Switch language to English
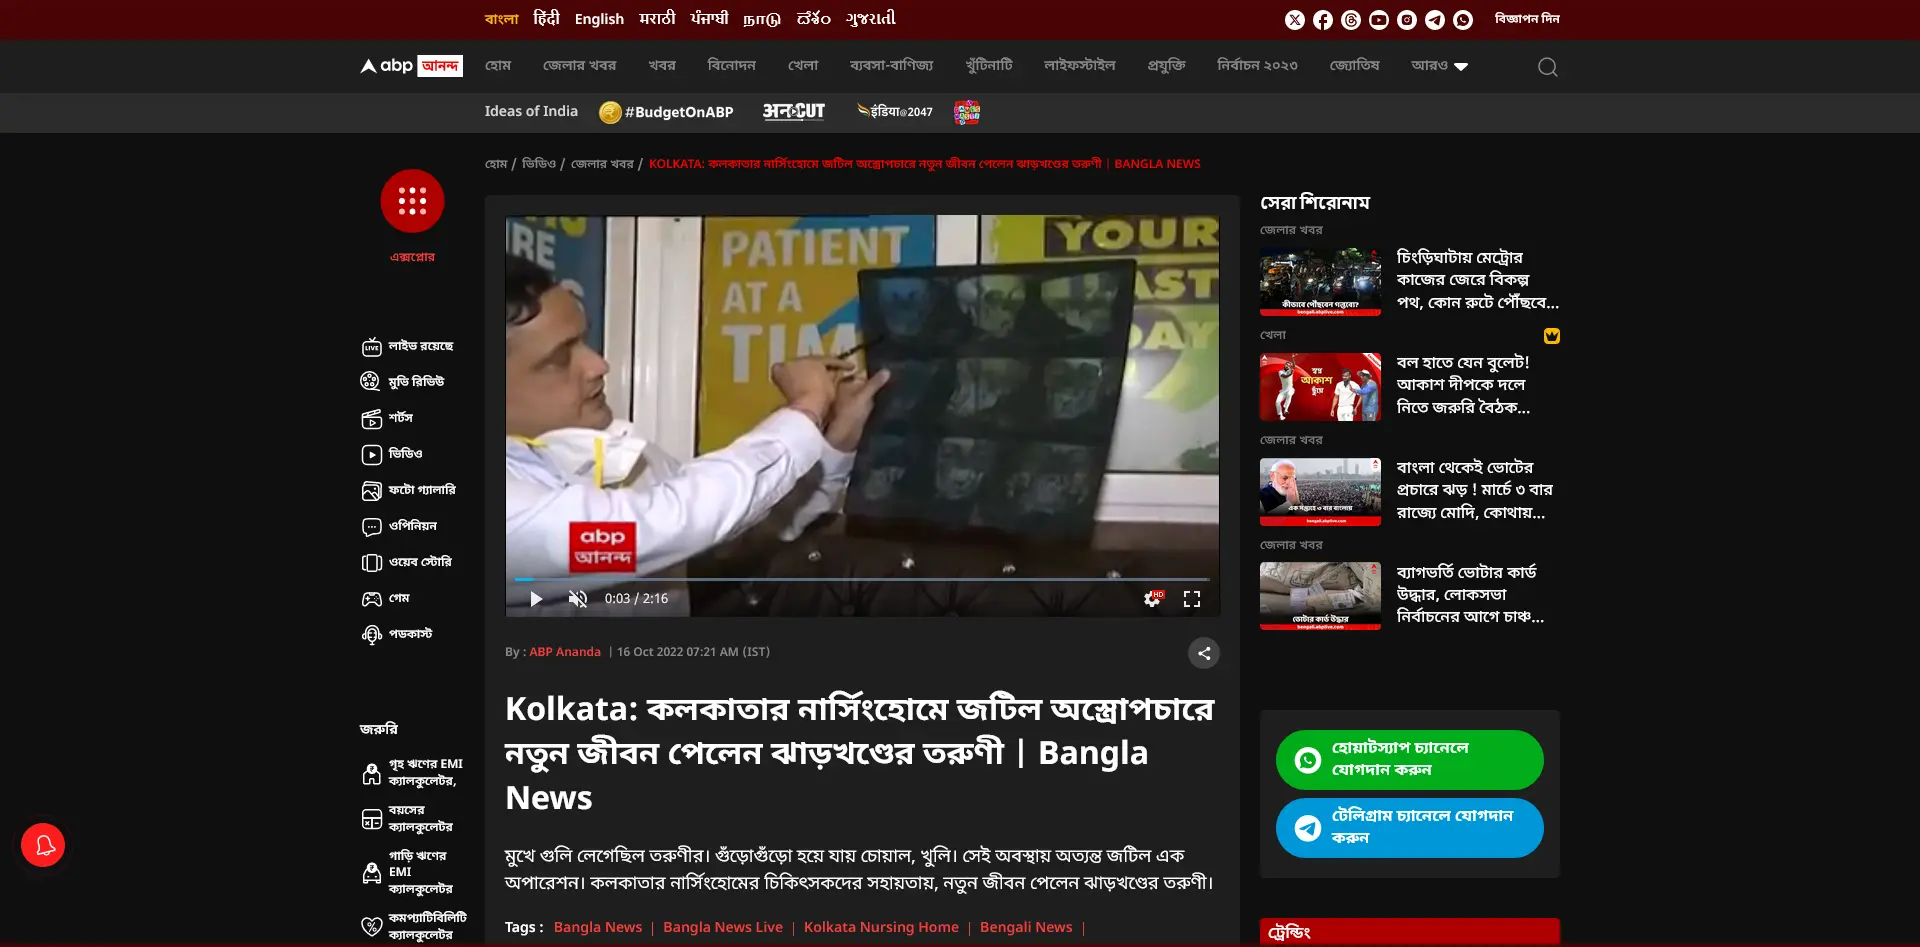Screen dimensions: 1920x947 pyautogui.click(x=599, y=19)
